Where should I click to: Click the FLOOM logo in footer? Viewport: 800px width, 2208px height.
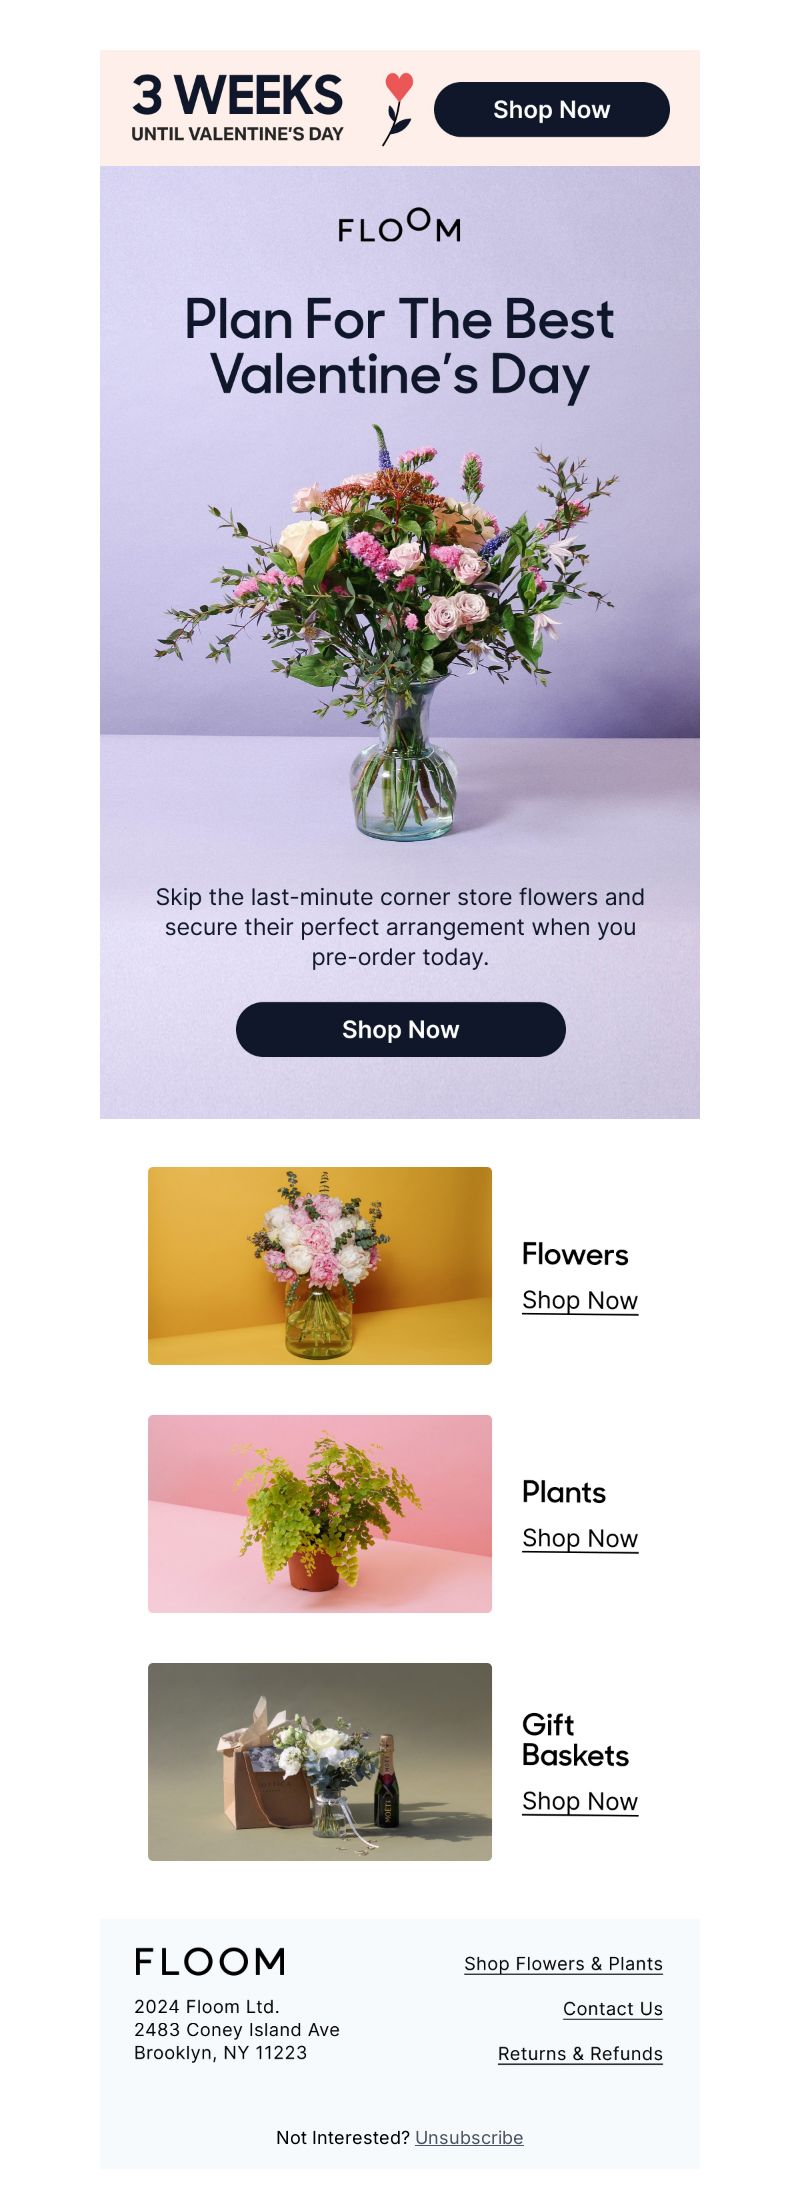click(210, 1961)
